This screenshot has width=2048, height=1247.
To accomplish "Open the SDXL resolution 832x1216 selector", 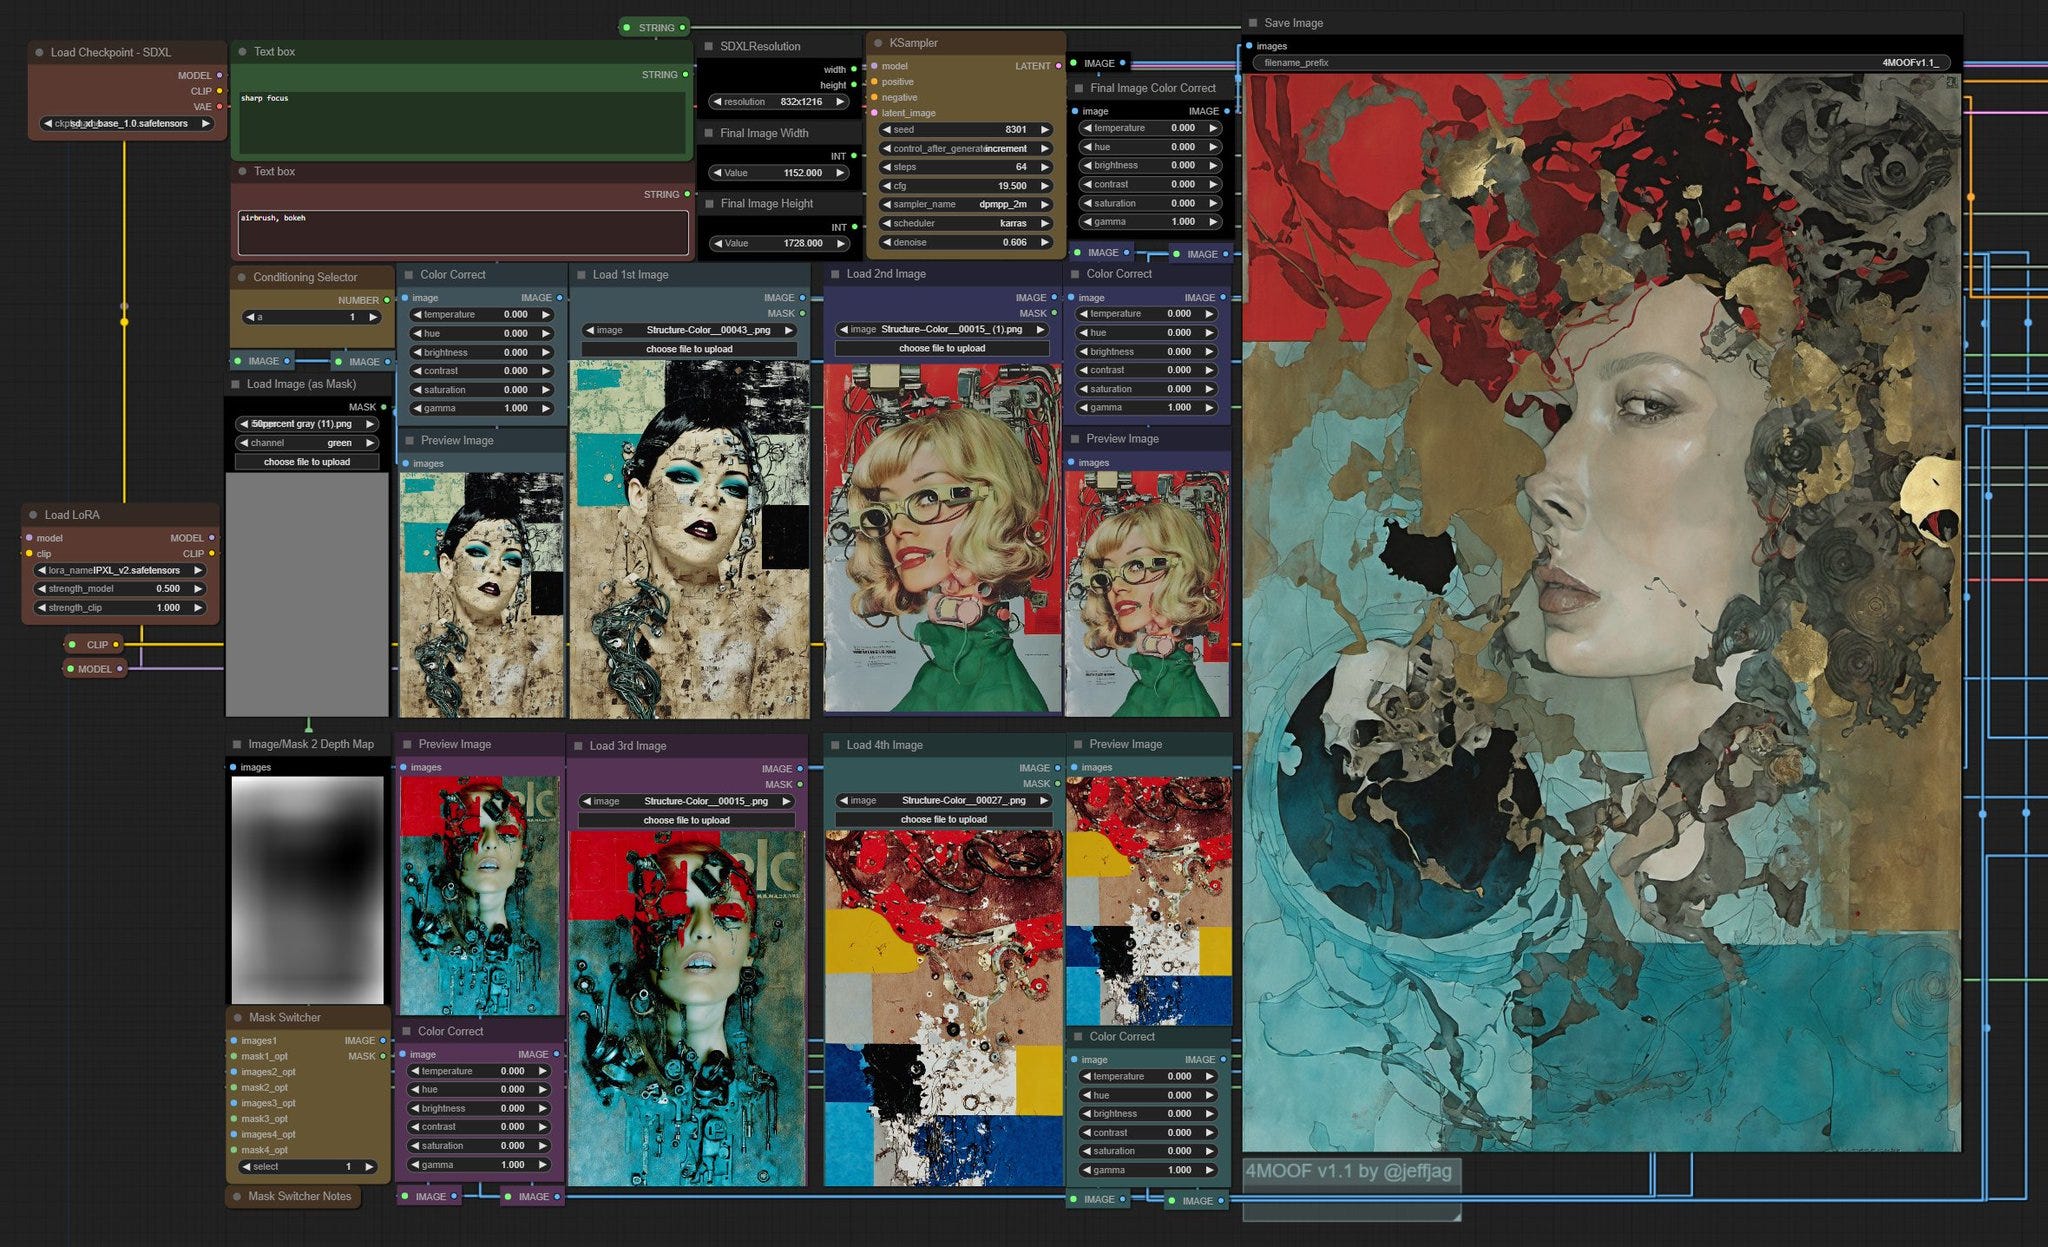I will pyautogui.click(x=778, y=102).
